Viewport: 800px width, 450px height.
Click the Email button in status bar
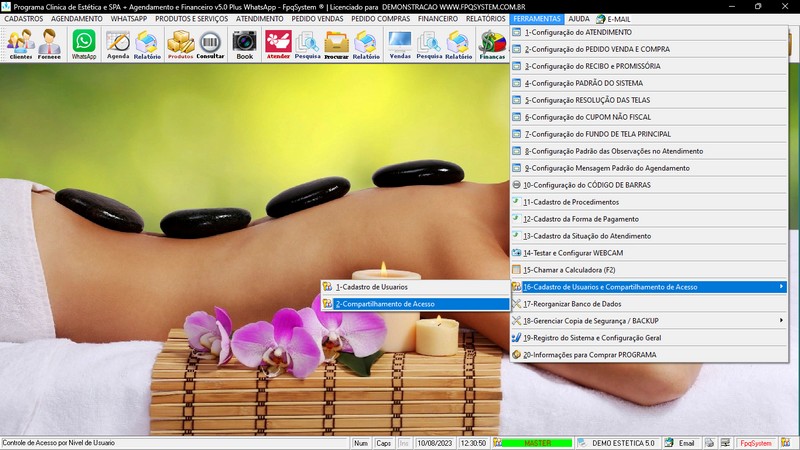[x=680, y=442]
